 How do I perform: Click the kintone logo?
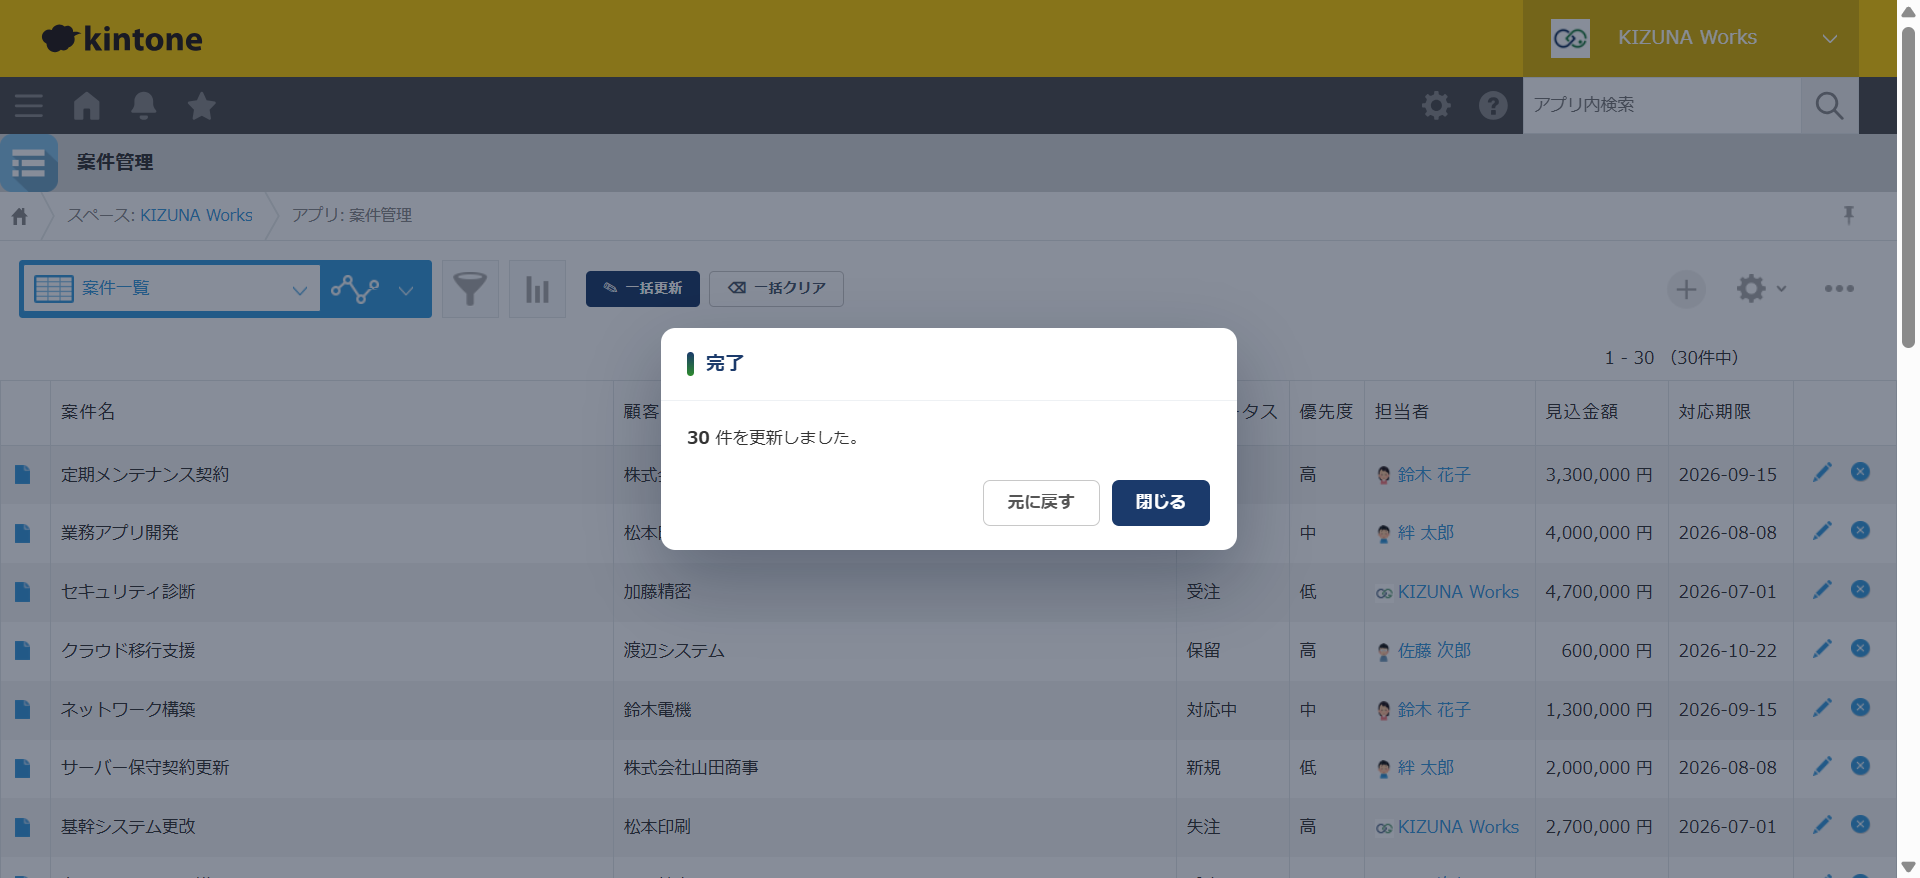122,39
